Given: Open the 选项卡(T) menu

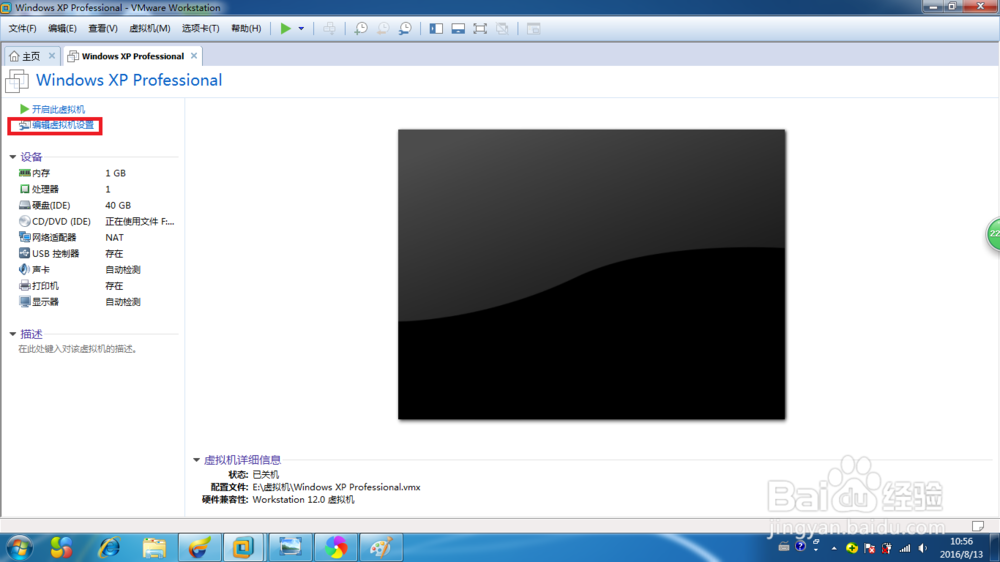Looking at the screenshot, I should coord(200,28).
